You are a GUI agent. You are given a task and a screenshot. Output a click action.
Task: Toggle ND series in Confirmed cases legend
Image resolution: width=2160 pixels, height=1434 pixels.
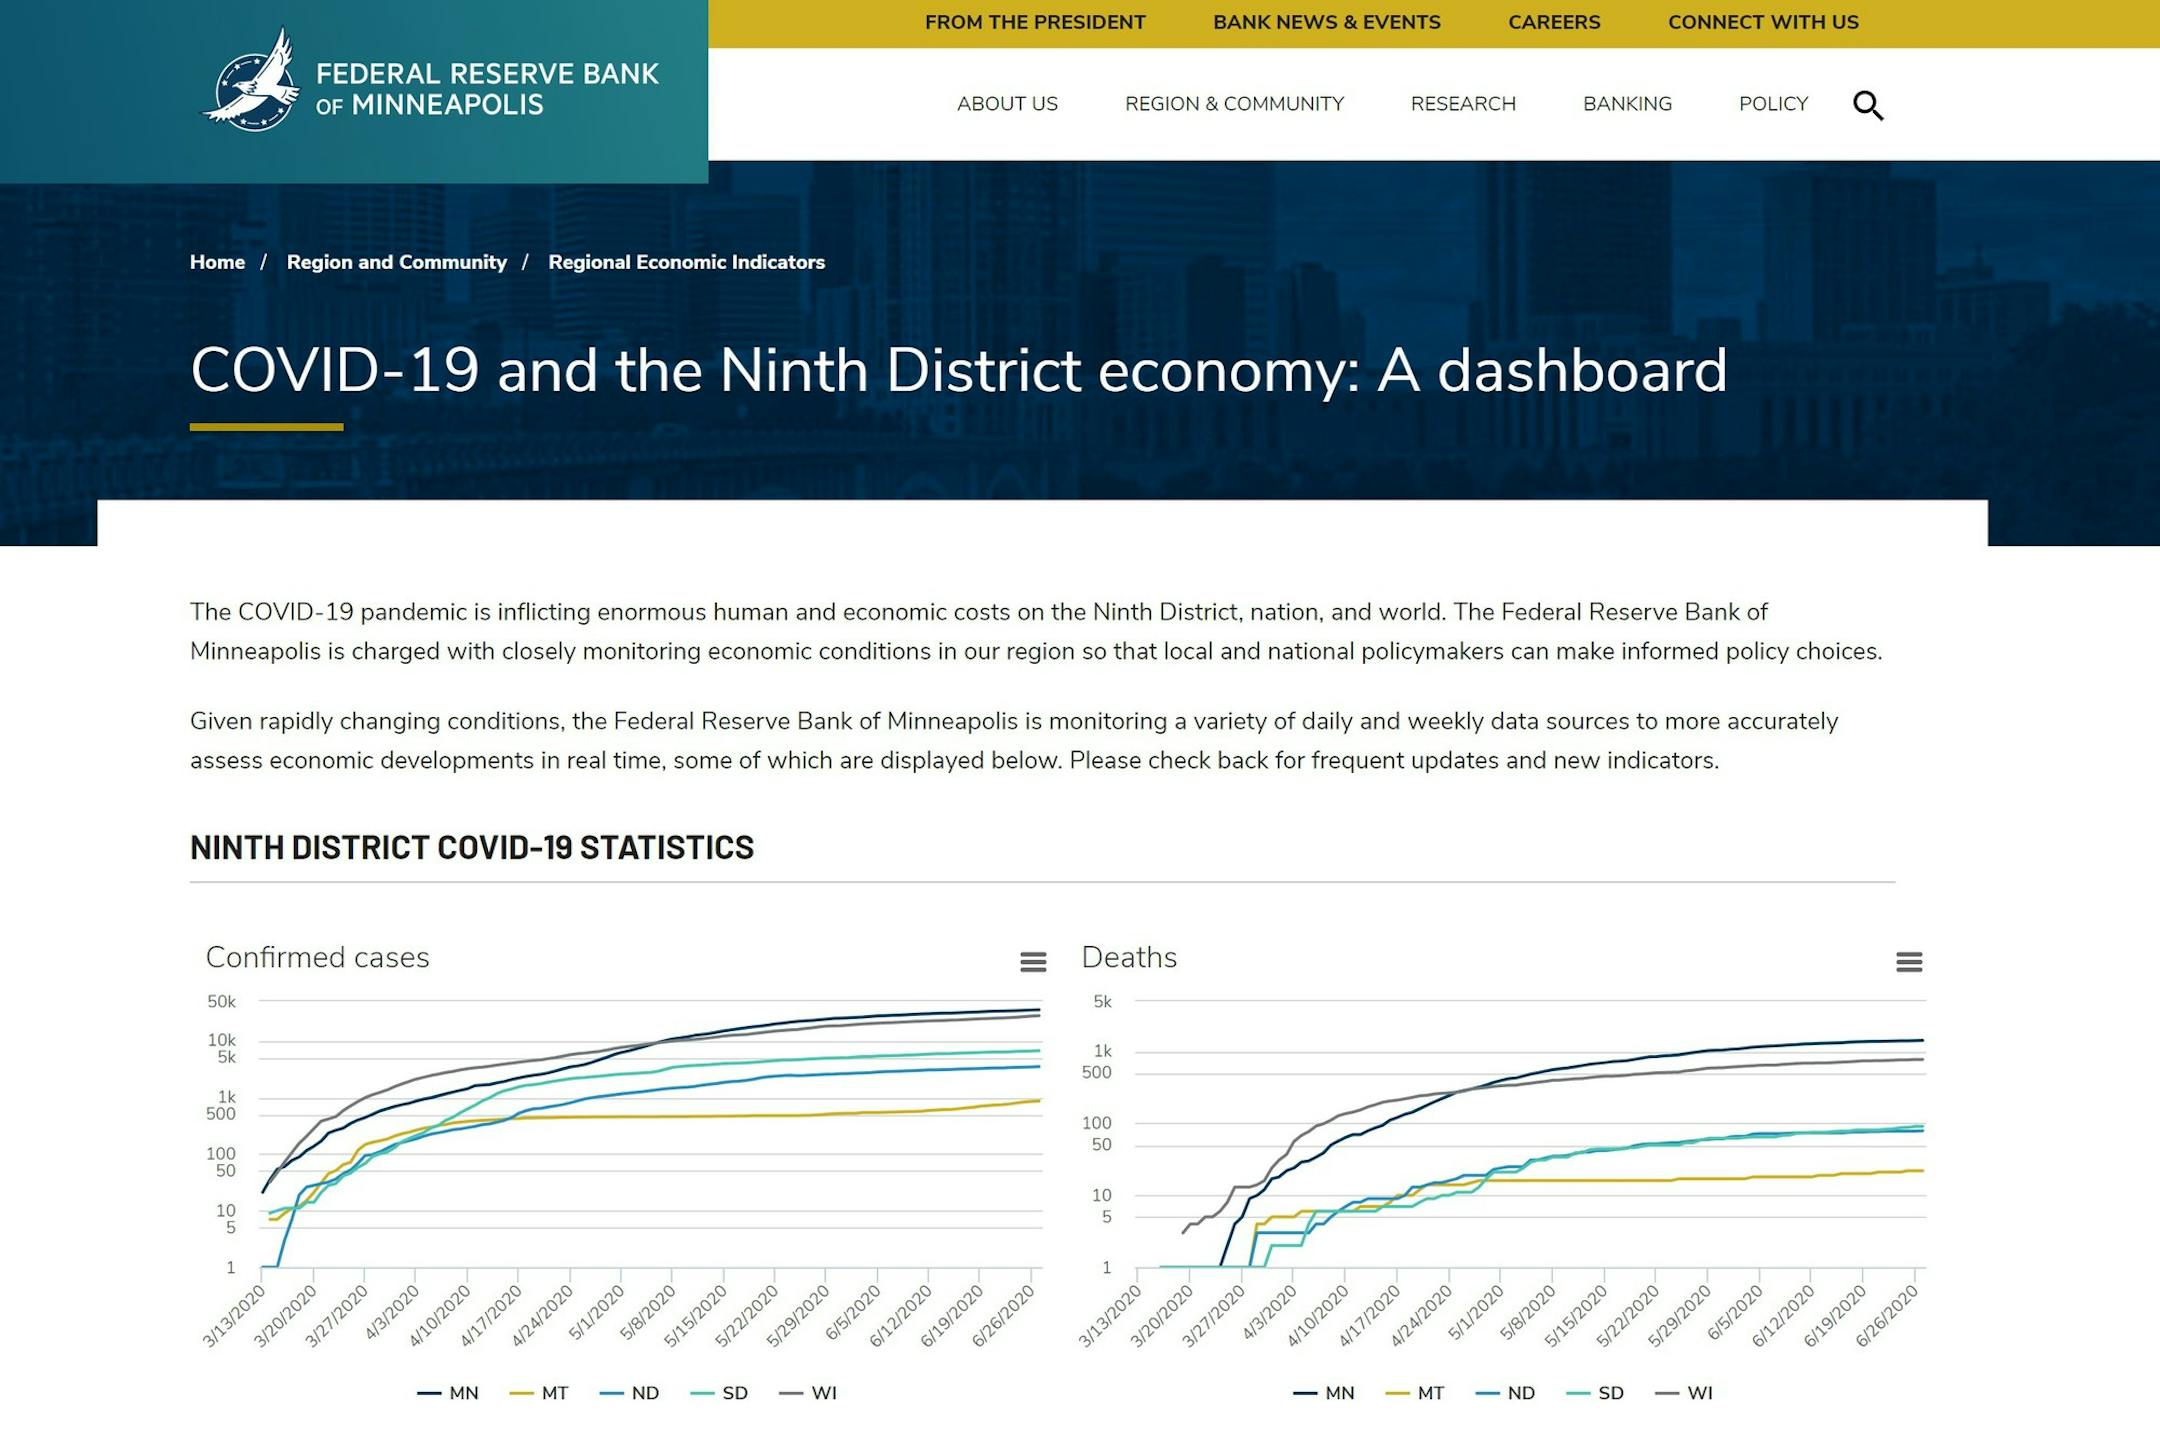pos(630,1393)
